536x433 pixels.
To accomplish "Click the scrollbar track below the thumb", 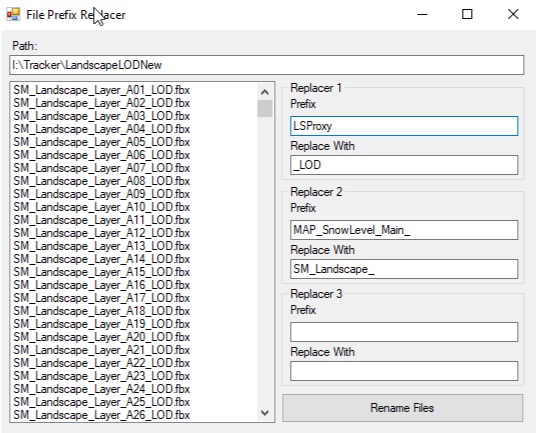I will pos(265,260).
